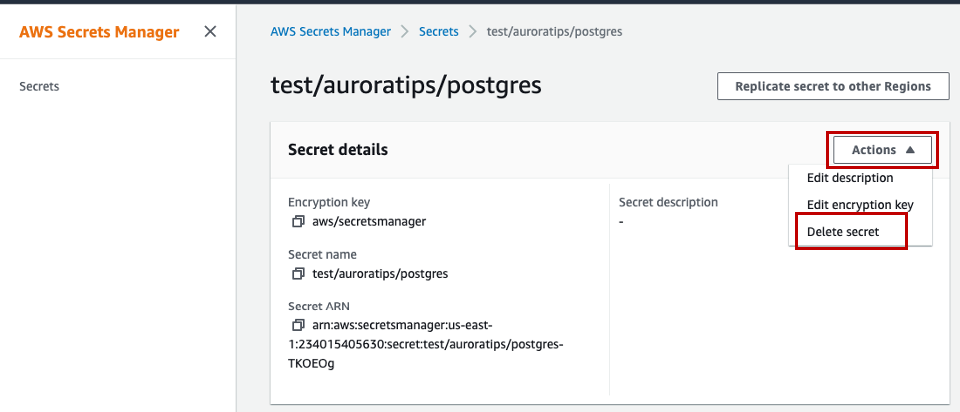Click the Secret ARN label
Image resolution: width=960 pixels, height=412 pixels.
[319, 305]
